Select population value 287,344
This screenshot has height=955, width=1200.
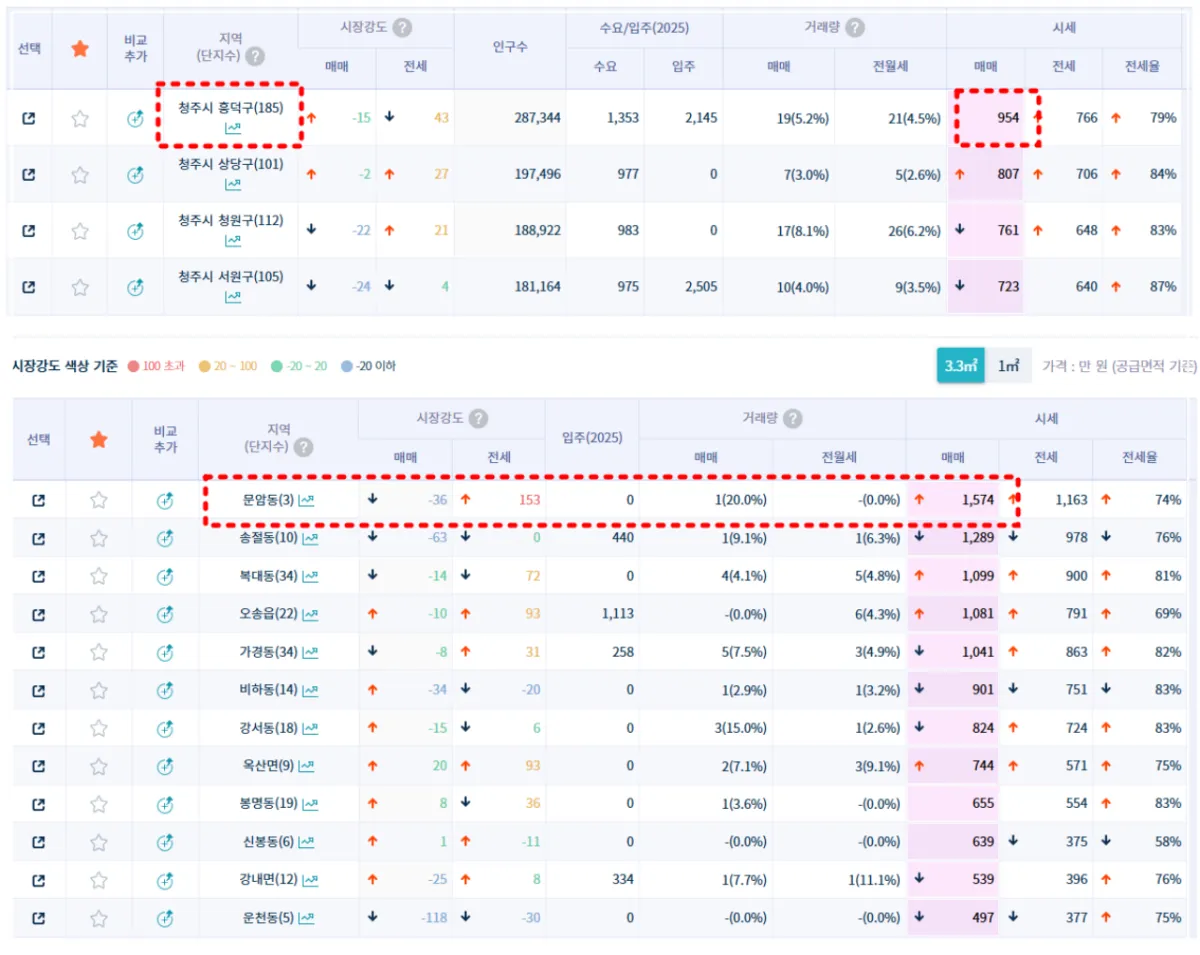537,118
